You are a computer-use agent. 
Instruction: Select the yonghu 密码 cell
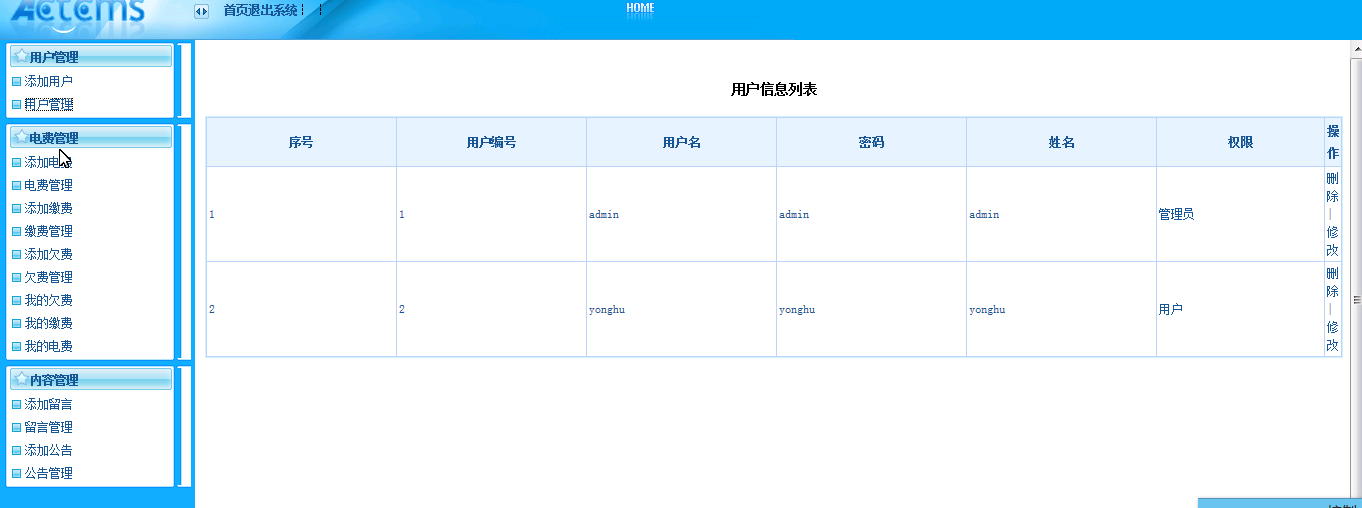coord(871,309)
